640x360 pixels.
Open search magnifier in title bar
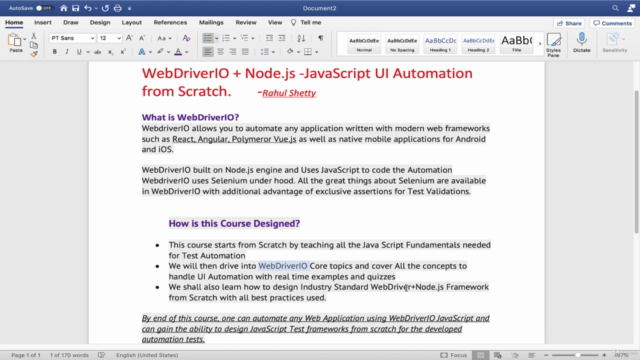point(615,8)
